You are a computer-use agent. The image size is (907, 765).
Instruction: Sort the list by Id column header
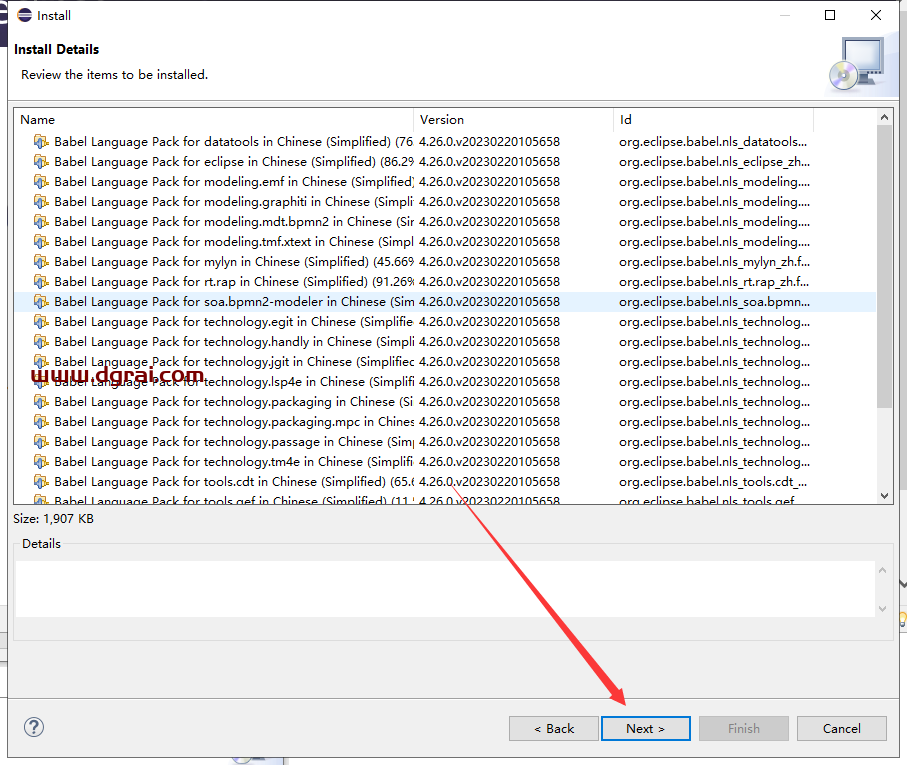[x=713, y=120]
